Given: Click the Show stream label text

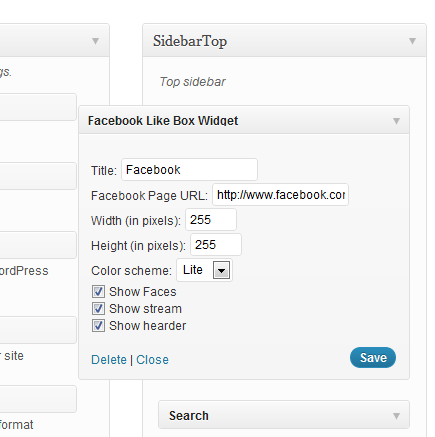Looking at the screenshot, I should tap(145, 309).
